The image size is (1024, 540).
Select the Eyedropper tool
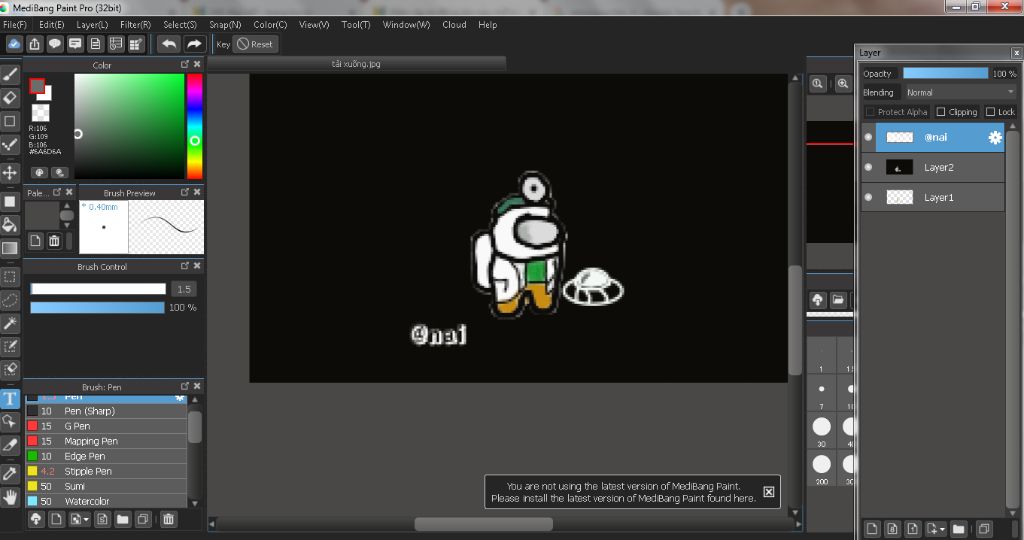click(x=10, y=472)
